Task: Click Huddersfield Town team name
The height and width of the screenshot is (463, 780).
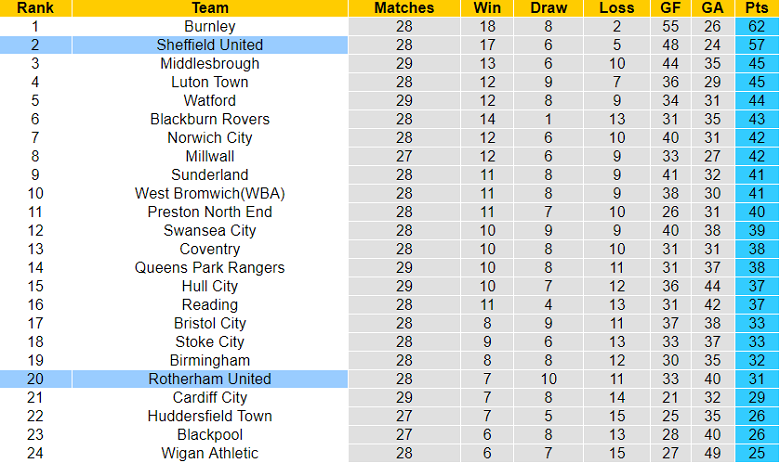Action: point(210,416)
